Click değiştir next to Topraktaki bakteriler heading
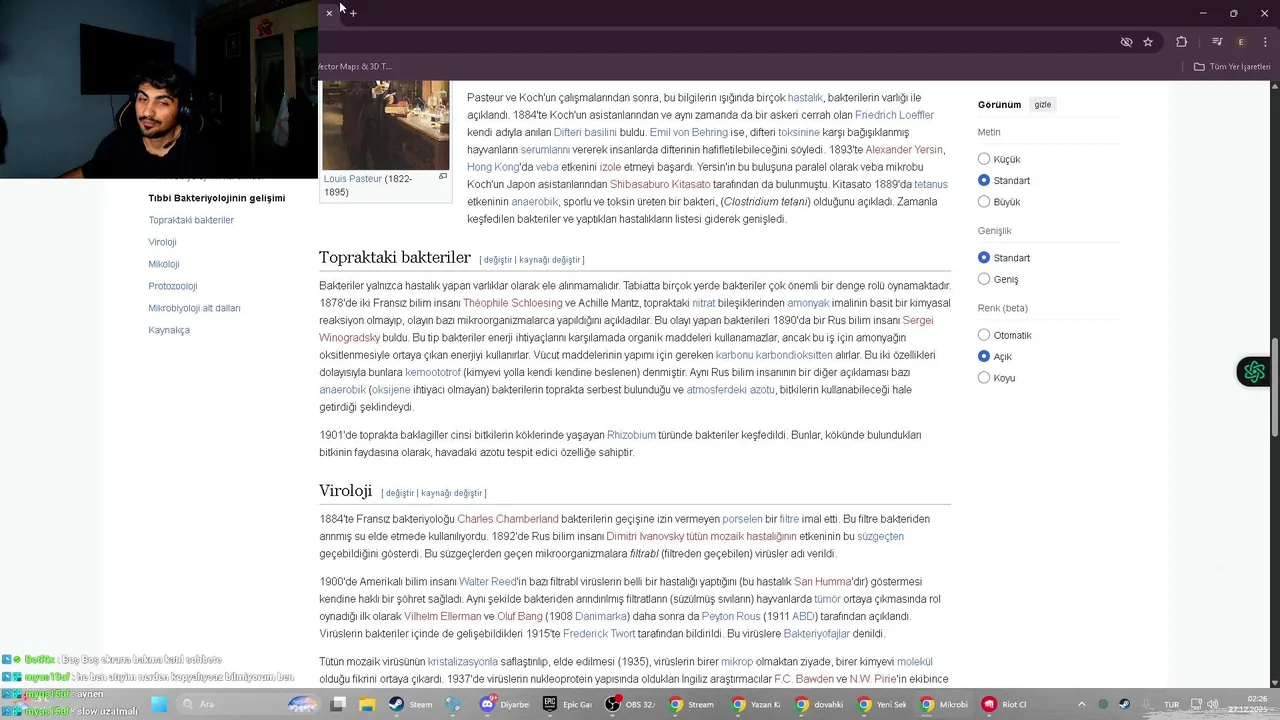 [x=497, y=260]
